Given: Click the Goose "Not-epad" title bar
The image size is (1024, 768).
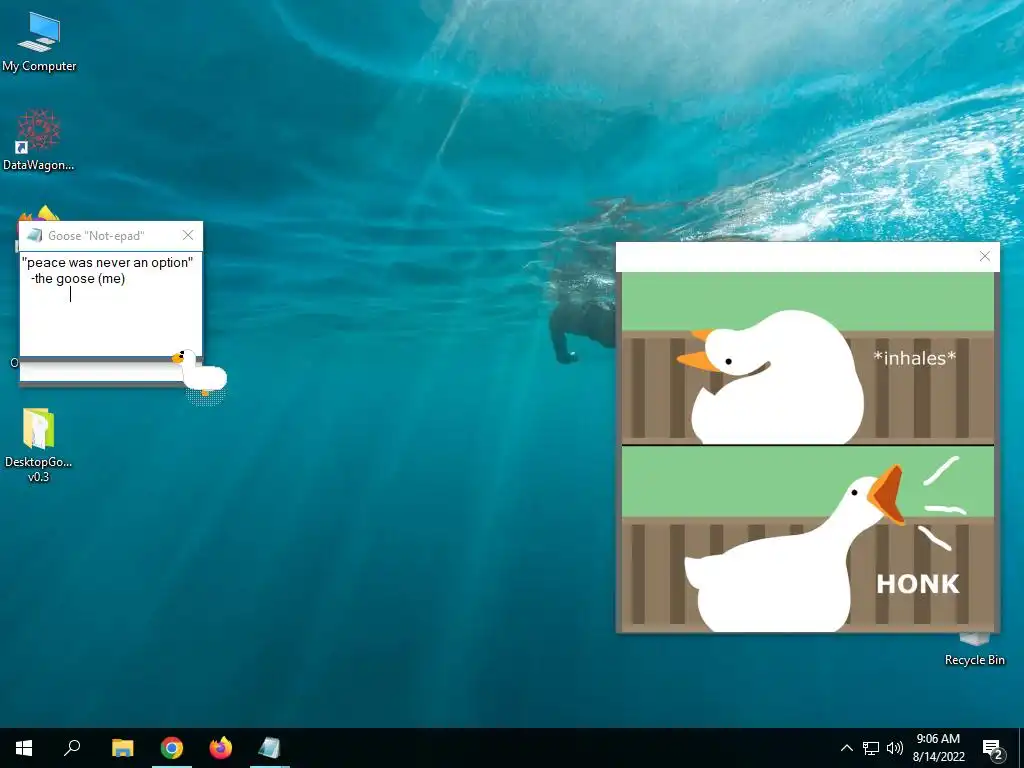Looking at the screenshot, I should click(110, 236).
